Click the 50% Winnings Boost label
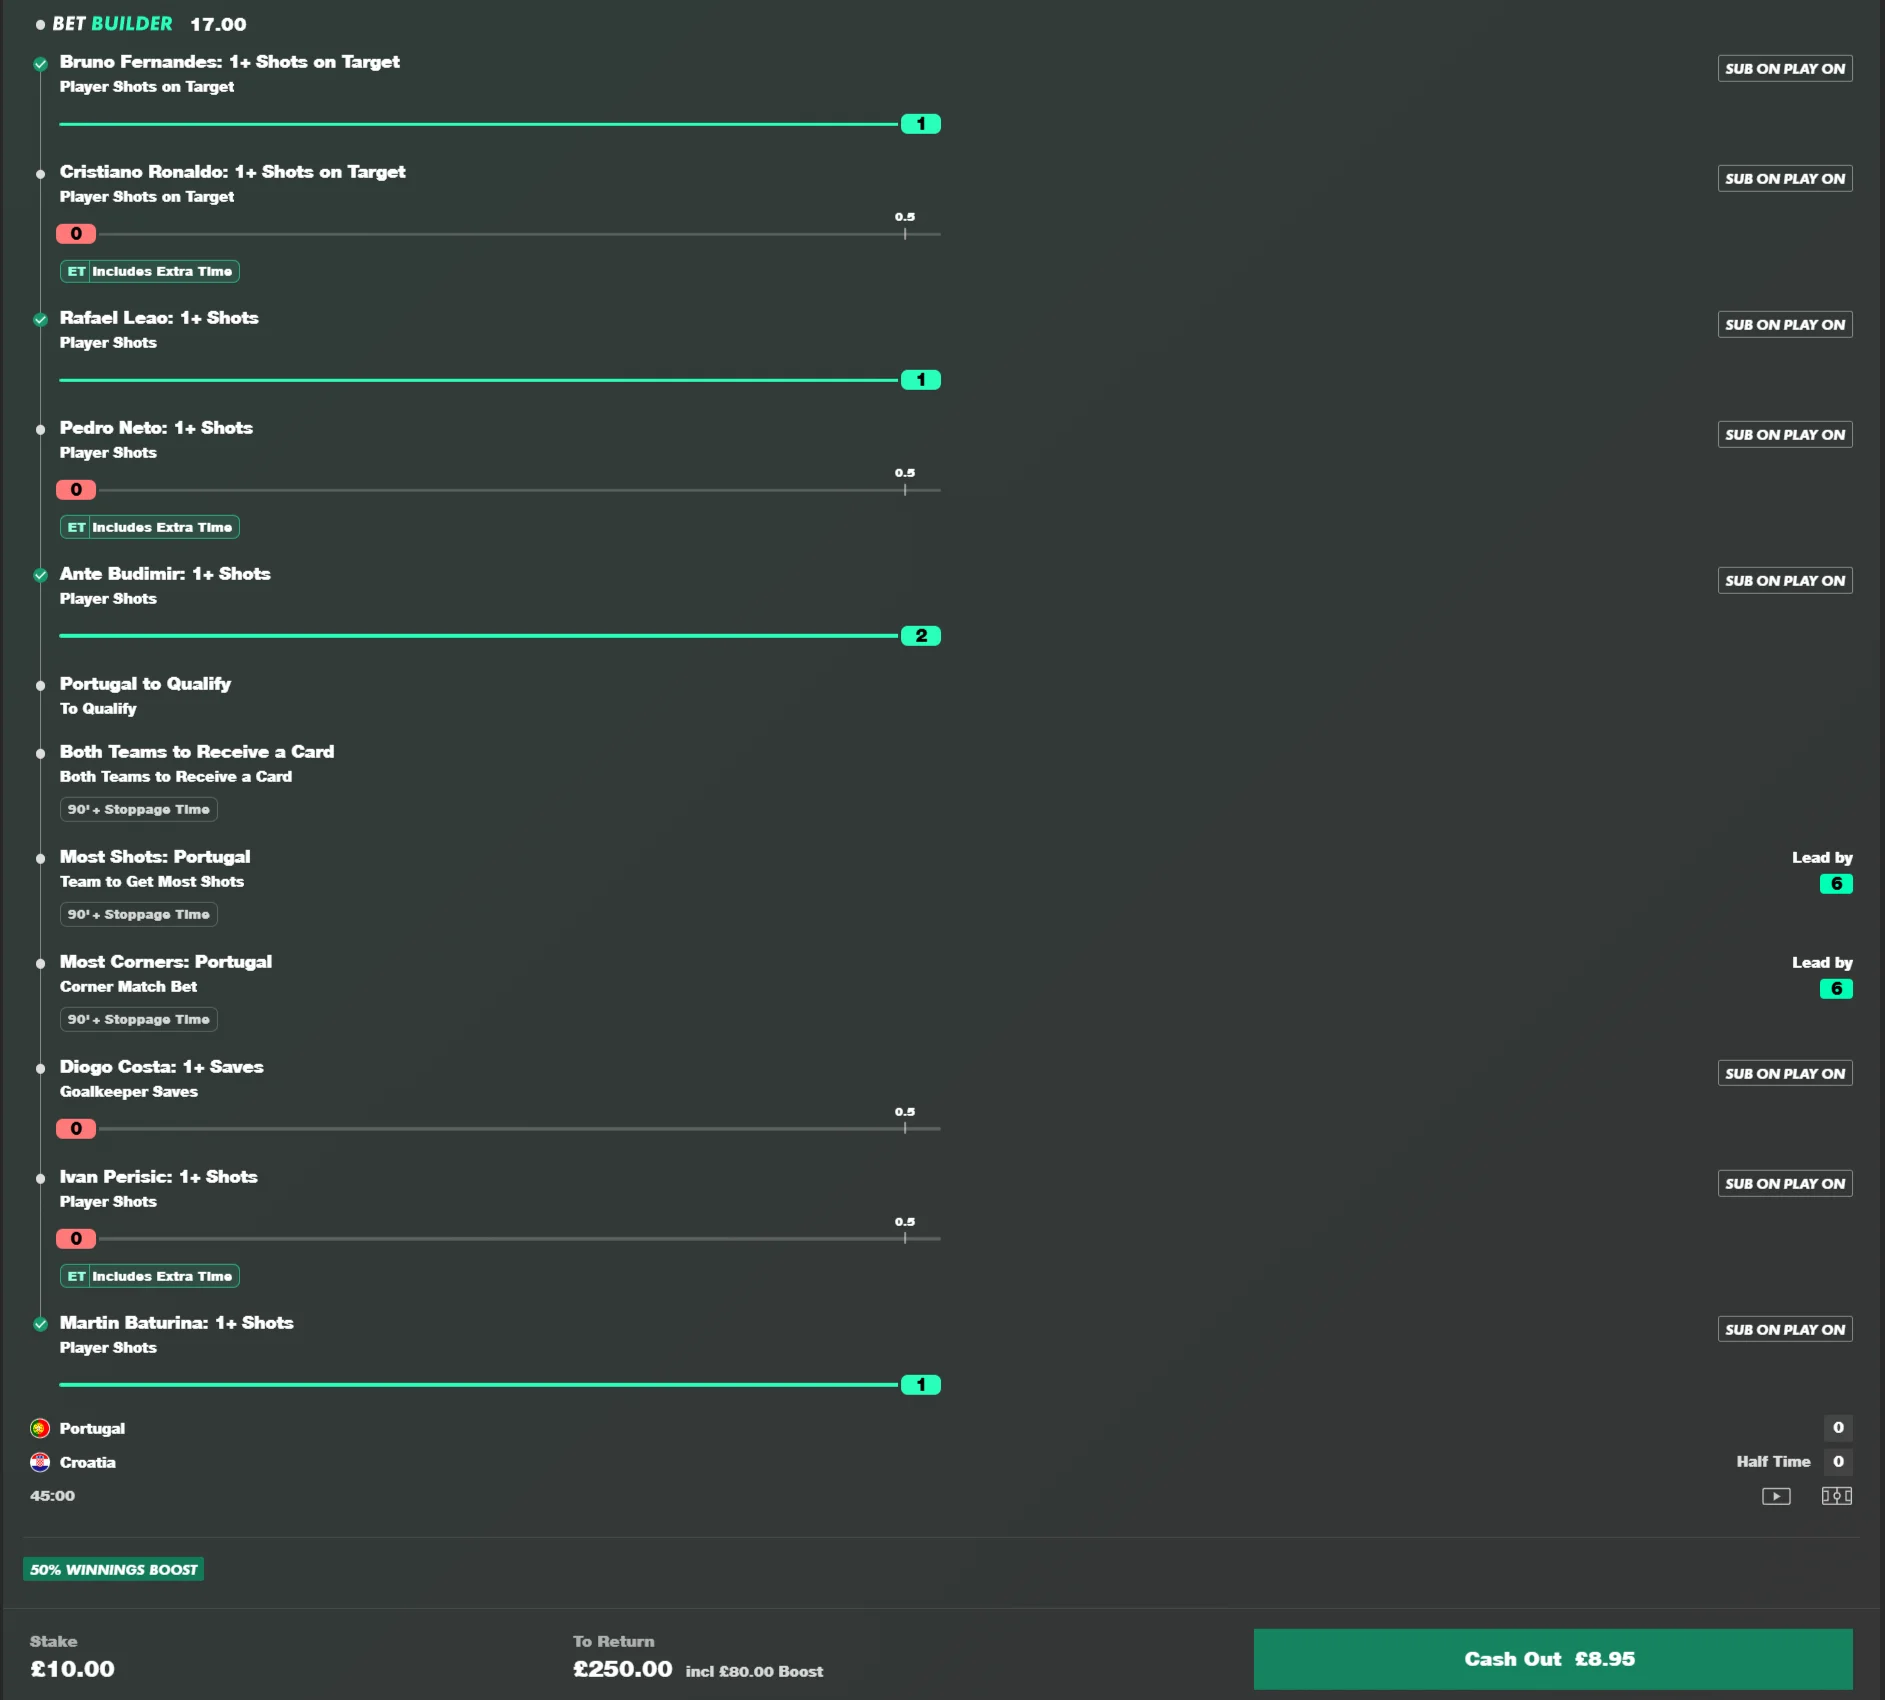 click(x=114, y=1569)
